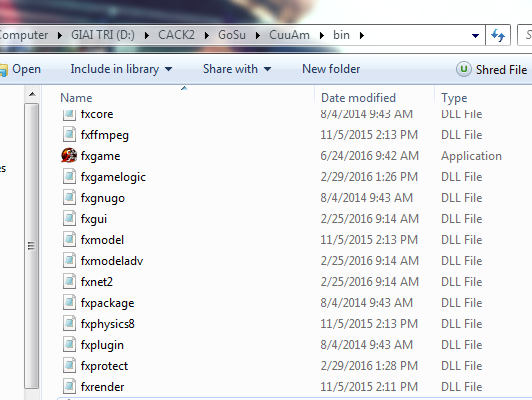Select the fxpackage file name

point(107,303)
